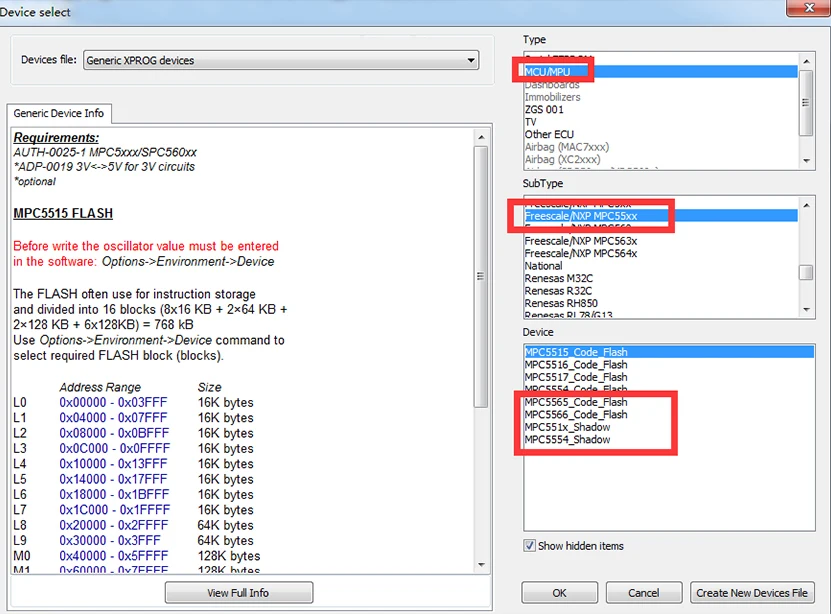Click the device info scroll down arrow

(x=481, y=565)
